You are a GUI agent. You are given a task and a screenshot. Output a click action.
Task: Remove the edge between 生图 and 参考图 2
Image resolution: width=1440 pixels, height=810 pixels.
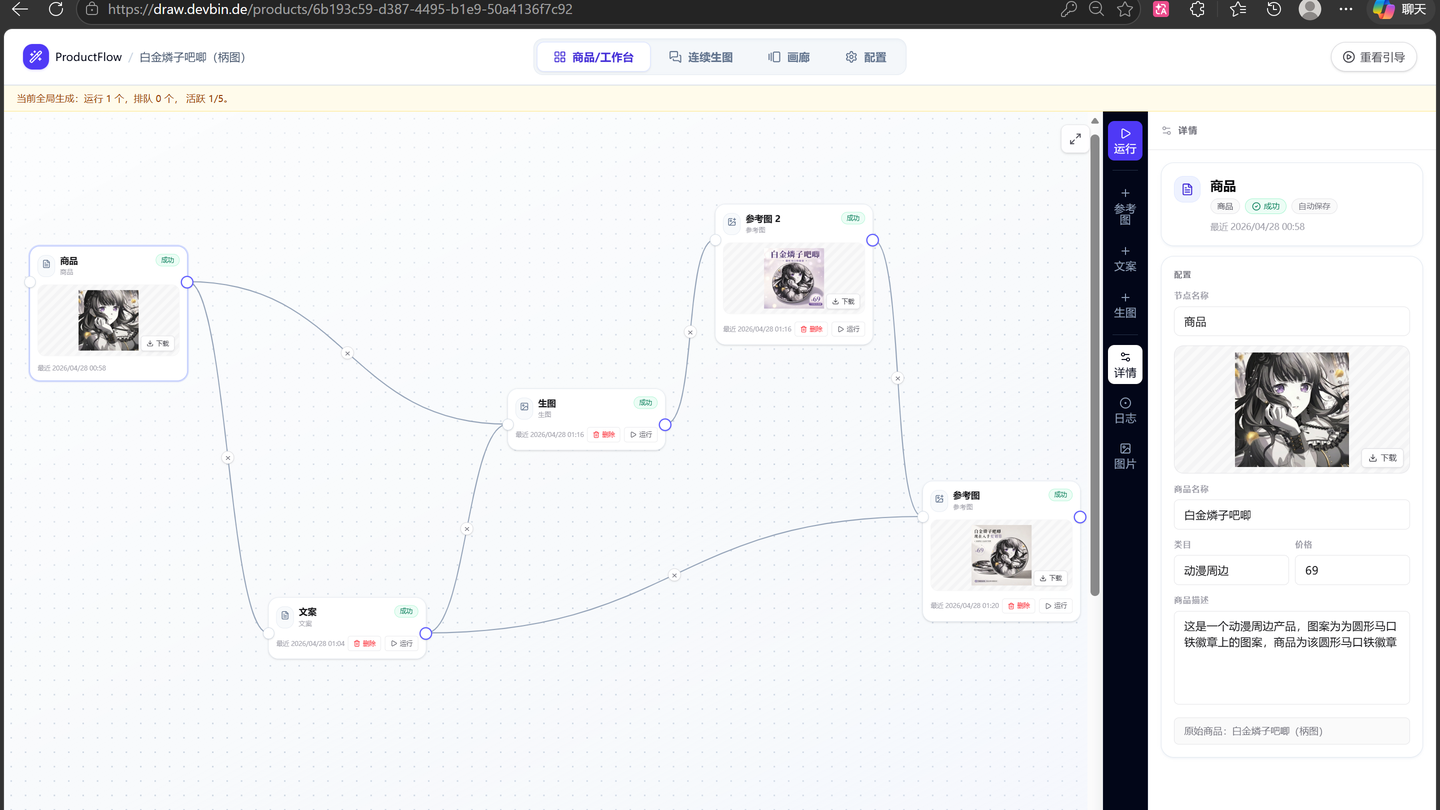(x=690, y=332)
